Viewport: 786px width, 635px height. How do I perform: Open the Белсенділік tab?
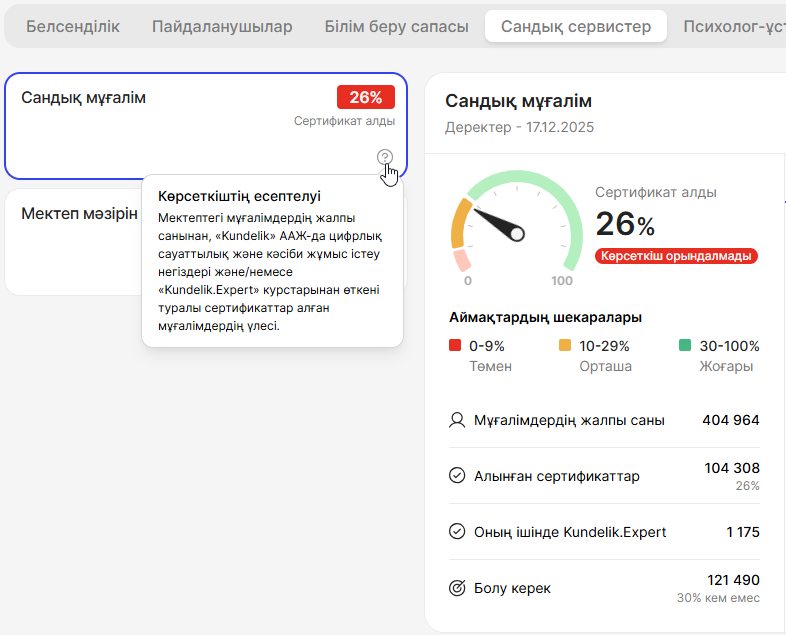72,26
